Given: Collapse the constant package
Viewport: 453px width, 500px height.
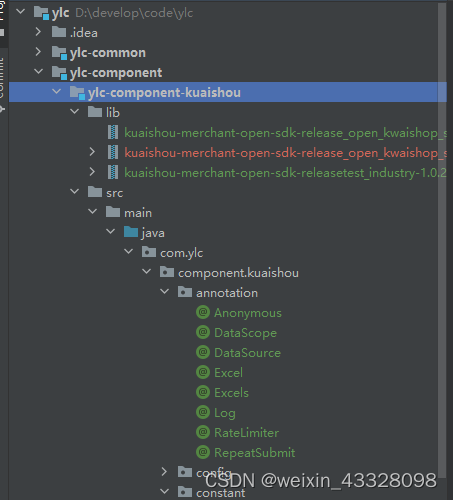Looking at the screenshot, I should click(165, 491).
